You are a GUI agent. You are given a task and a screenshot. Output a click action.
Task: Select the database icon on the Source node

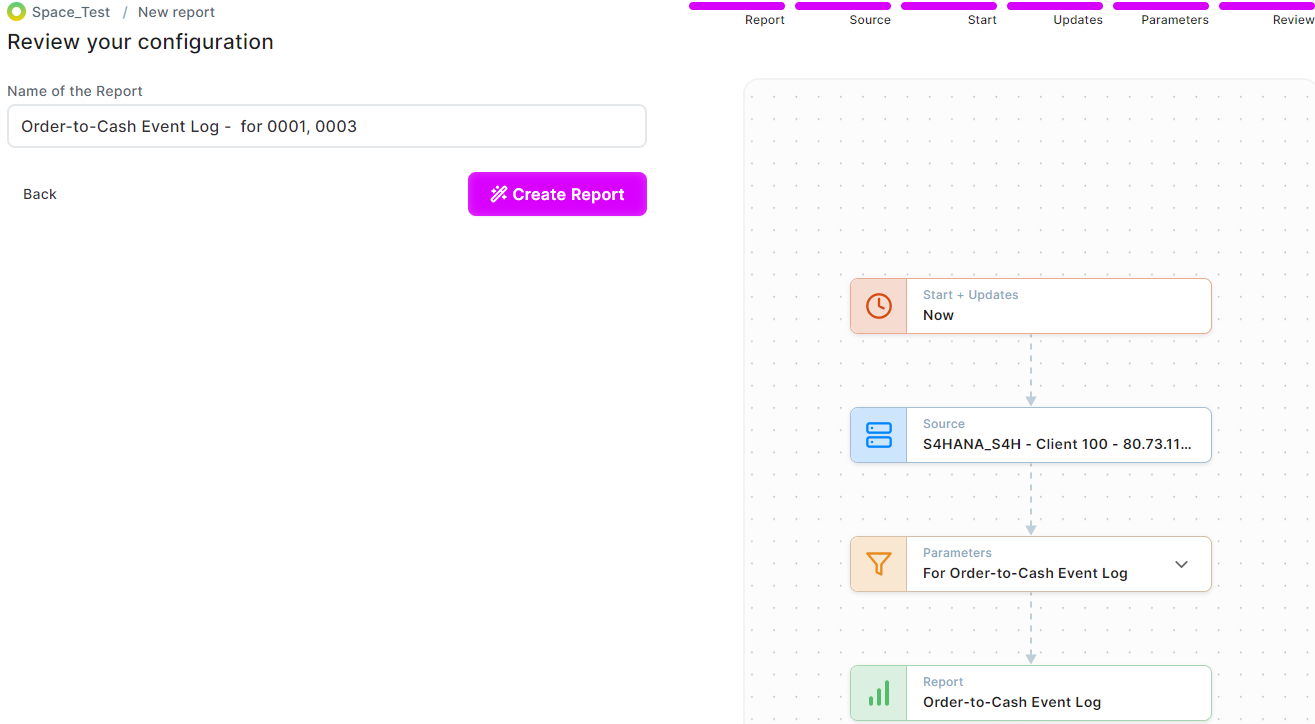(x=877, y=434)
